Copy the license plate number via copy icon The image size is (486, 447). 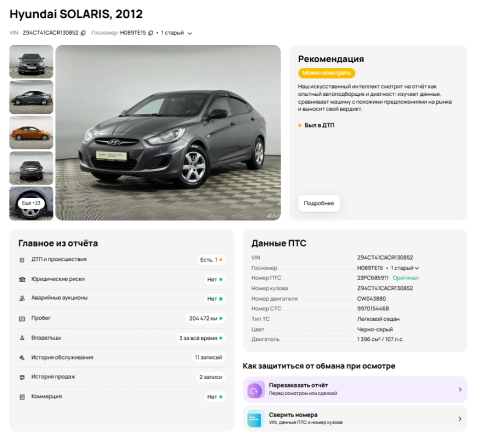pyautogui.click(x=150, y=33)
